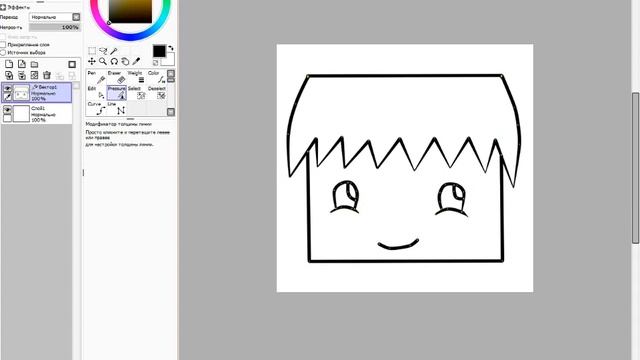Toggle the pen link box on Вектор1 layer
The image size is (640, 360).
7,97
